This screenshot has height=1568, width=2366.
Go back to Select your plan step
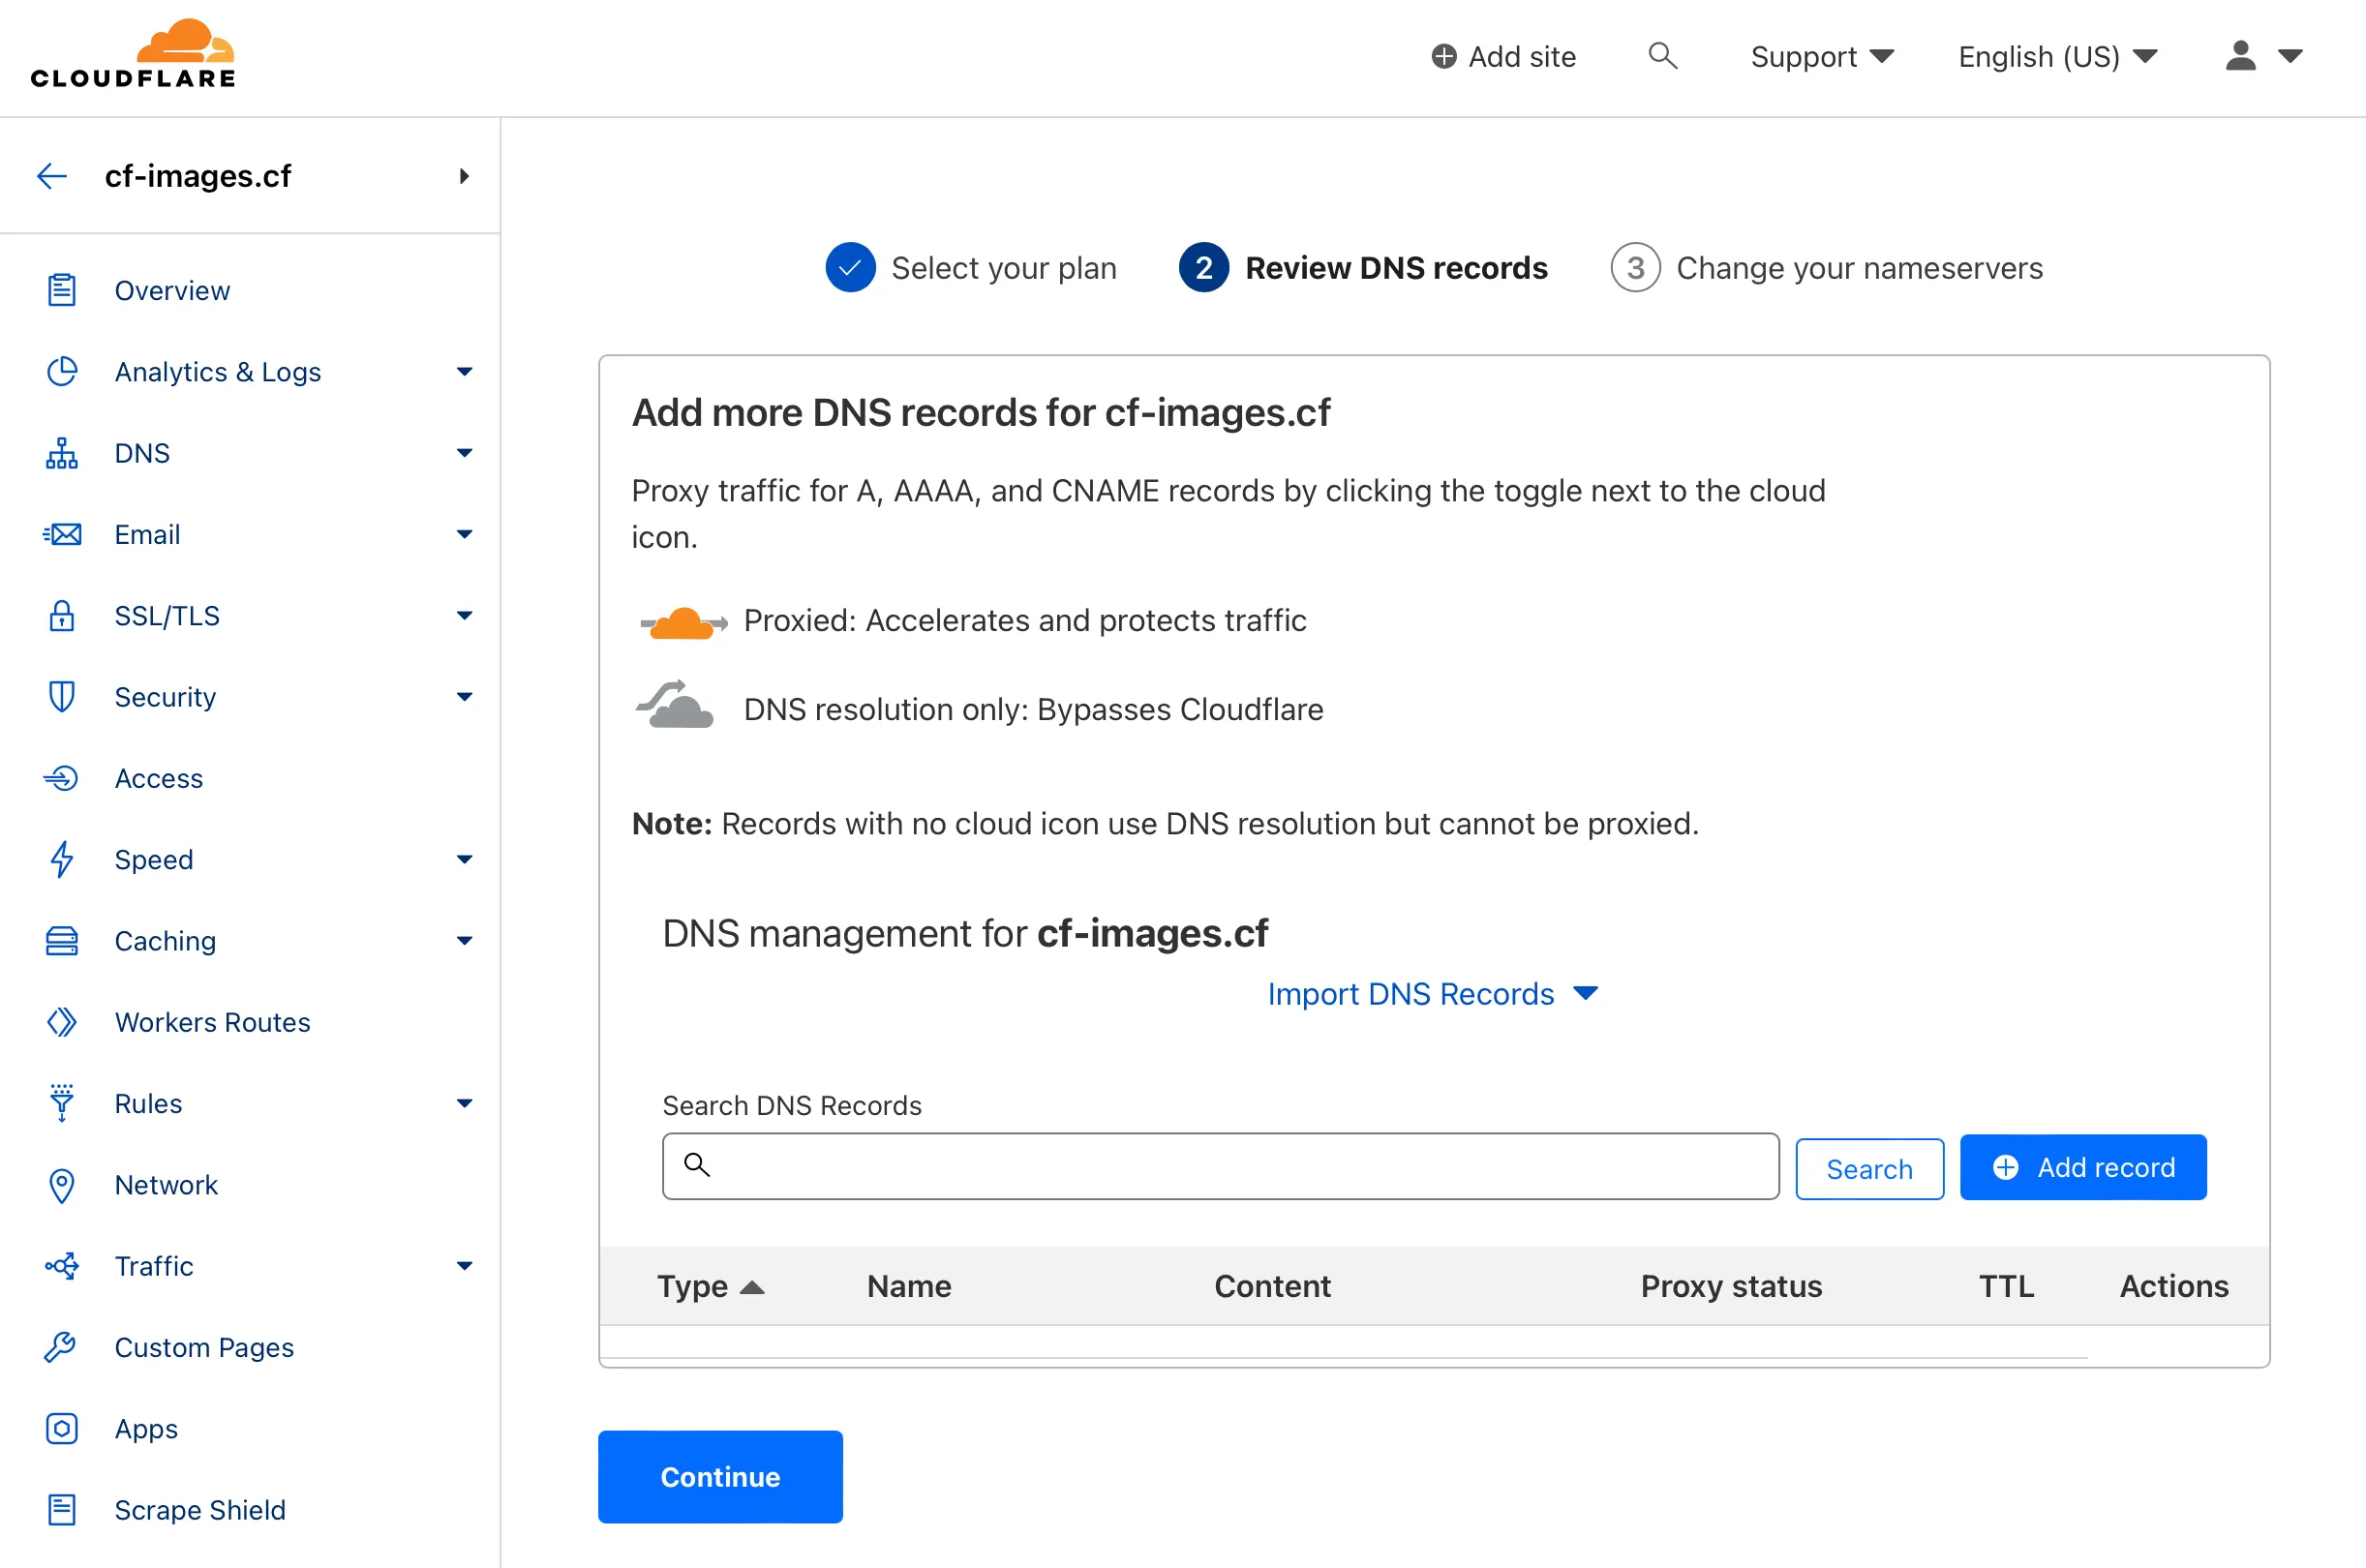coord(1003,267)
